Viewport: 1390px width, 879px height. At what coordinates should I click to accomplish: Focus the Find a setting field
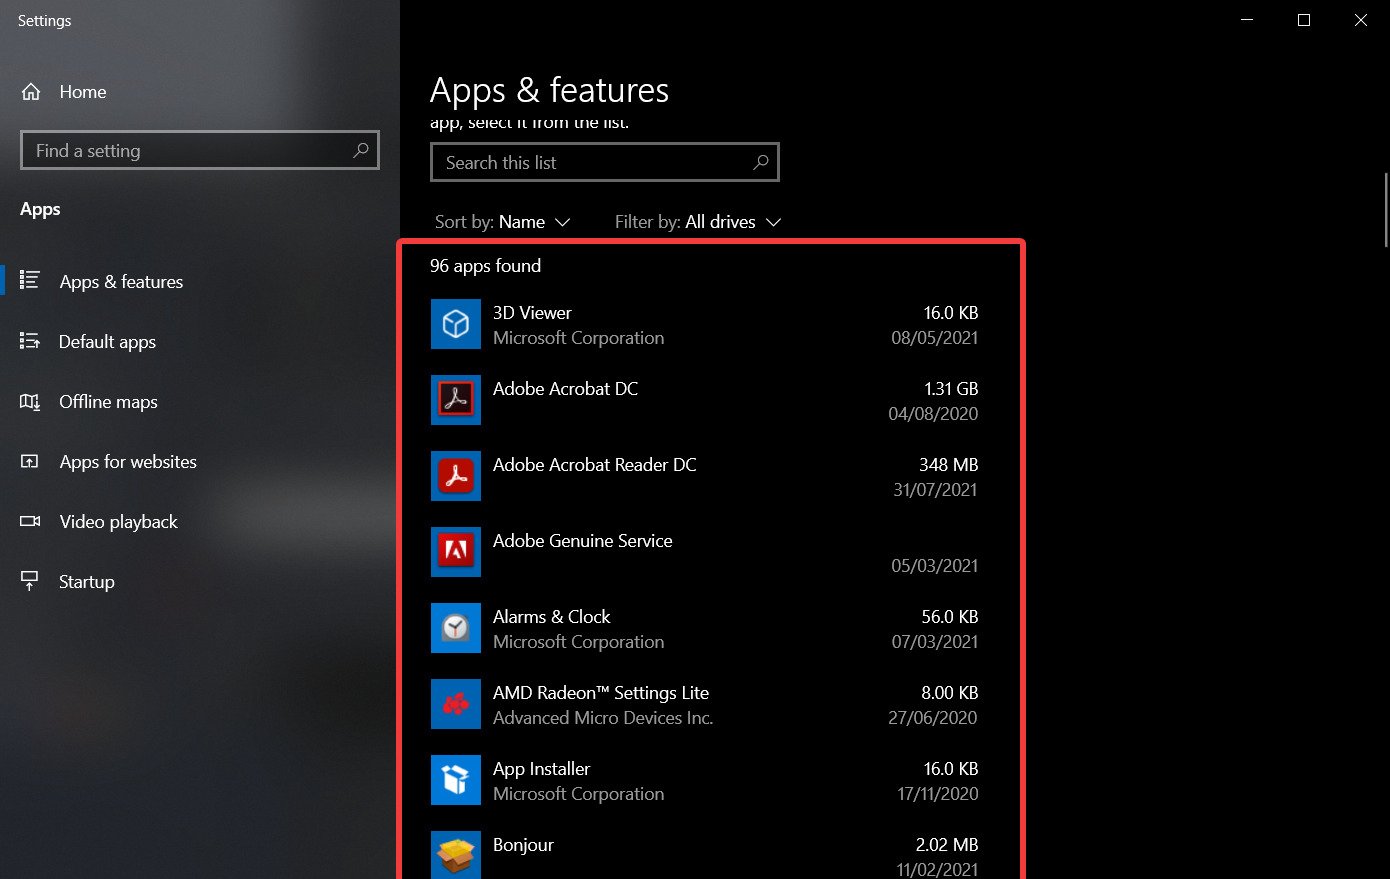pyautogui.click(x=200, y=150)
